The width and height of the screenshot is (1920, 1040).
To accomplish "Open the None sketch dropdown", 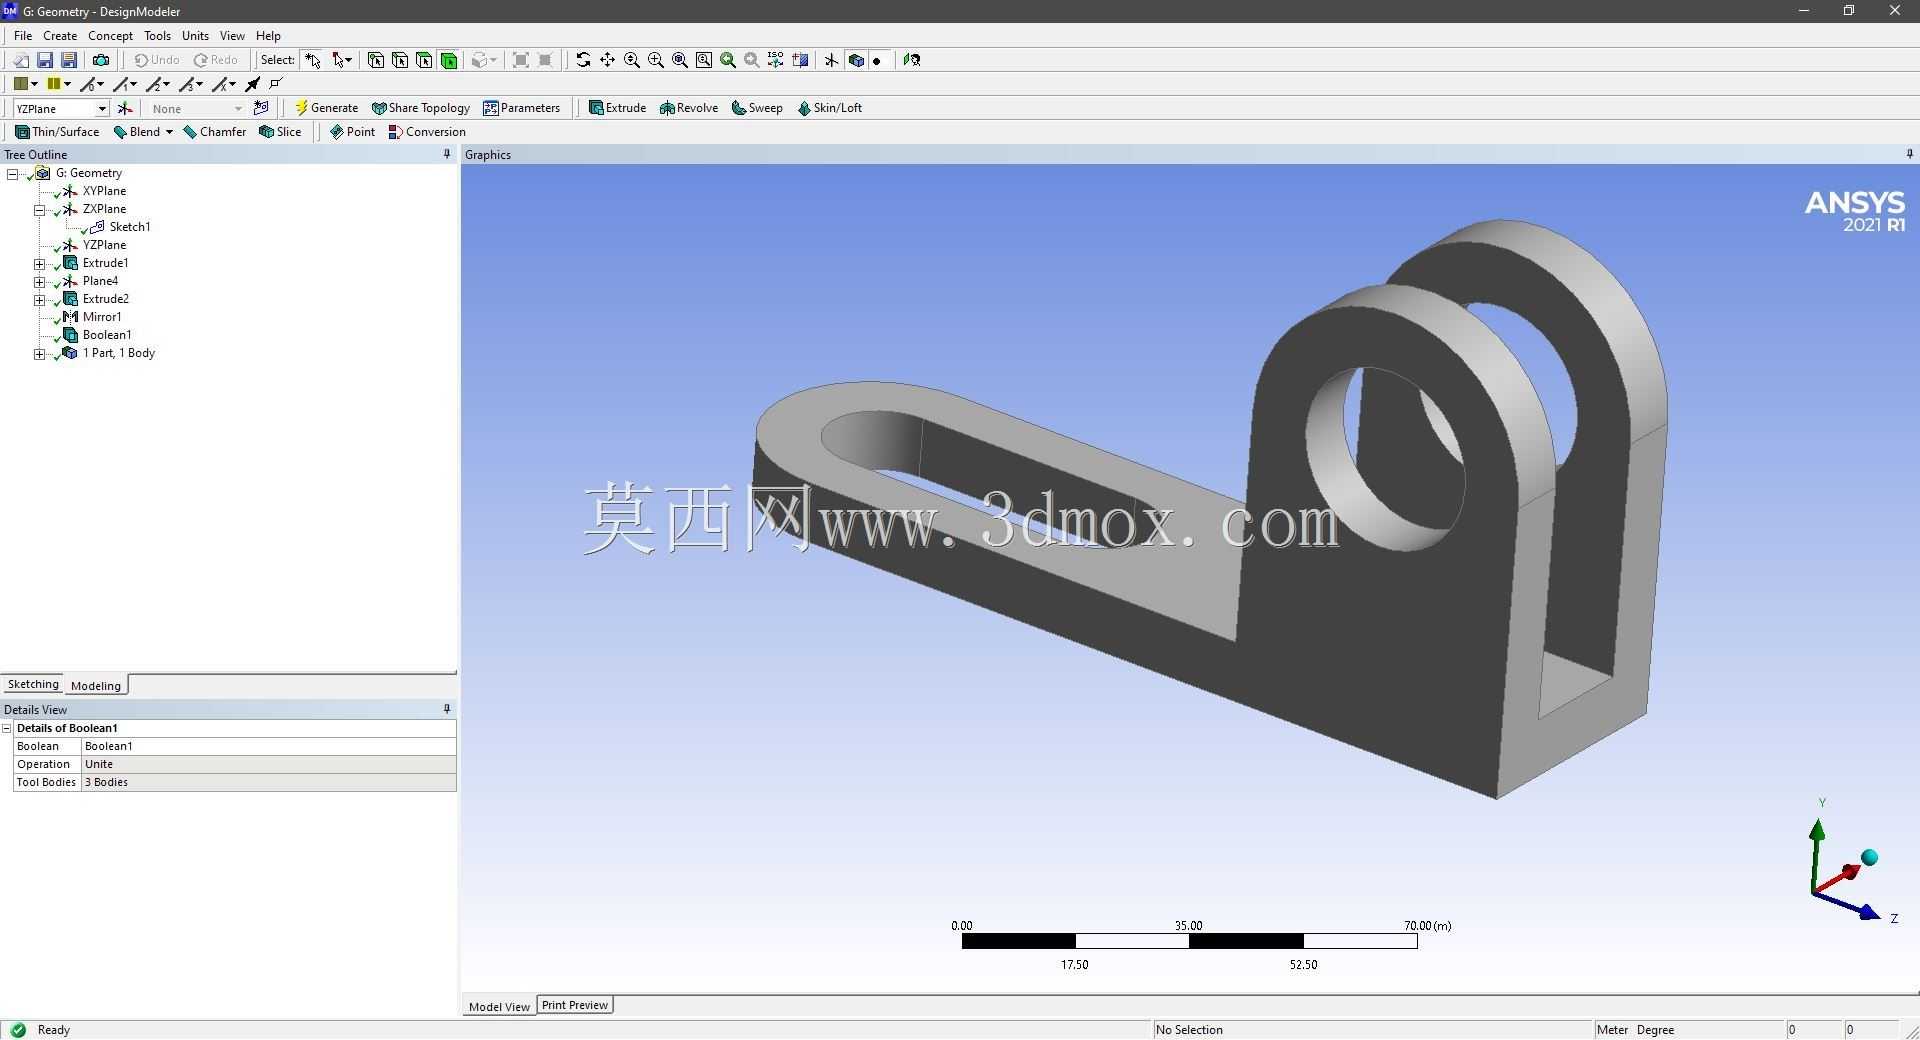I will click(x=238, y=108).
